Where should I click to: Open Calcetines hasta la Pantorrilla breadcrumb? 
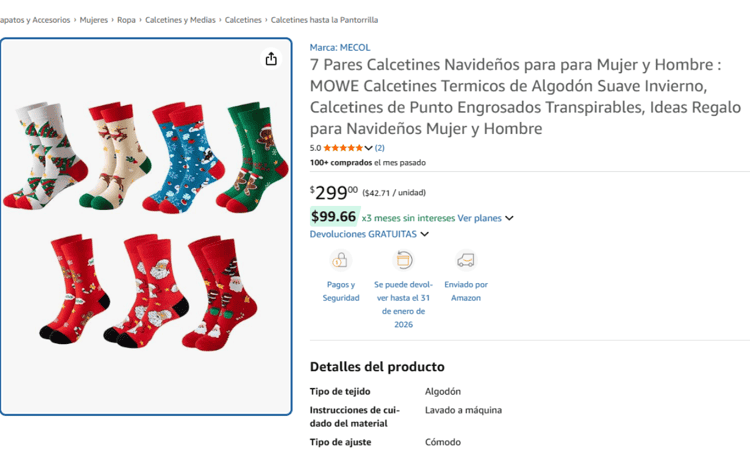(324, 20)
